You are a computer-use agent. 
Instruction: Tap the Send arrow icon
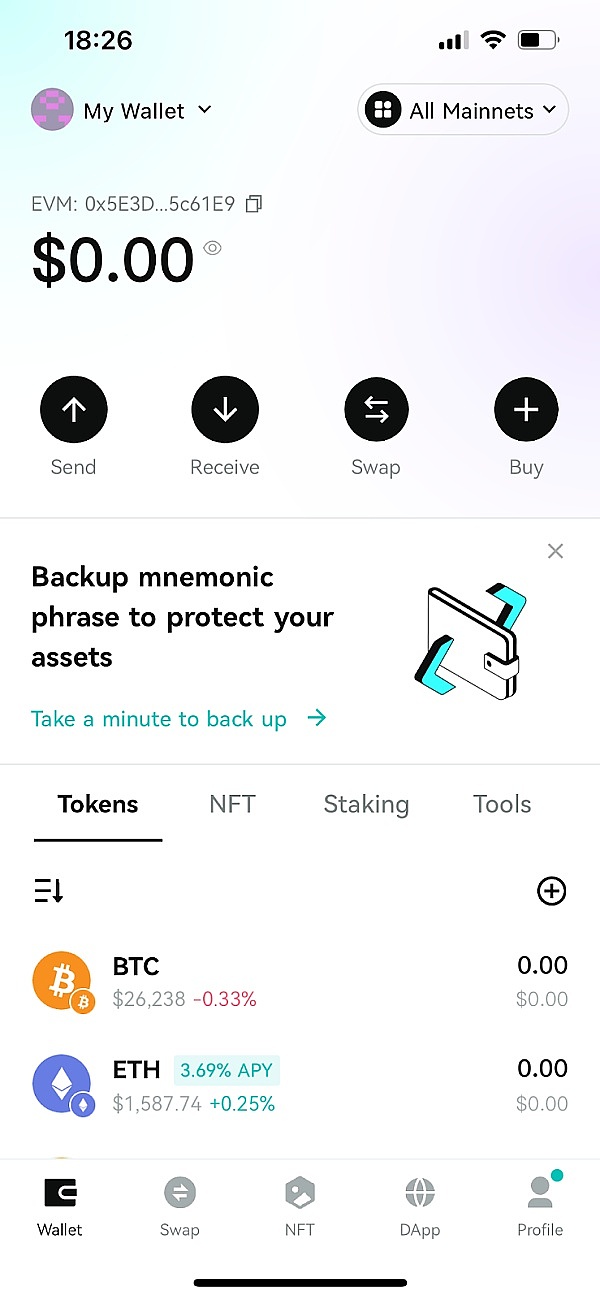point(74,410)
